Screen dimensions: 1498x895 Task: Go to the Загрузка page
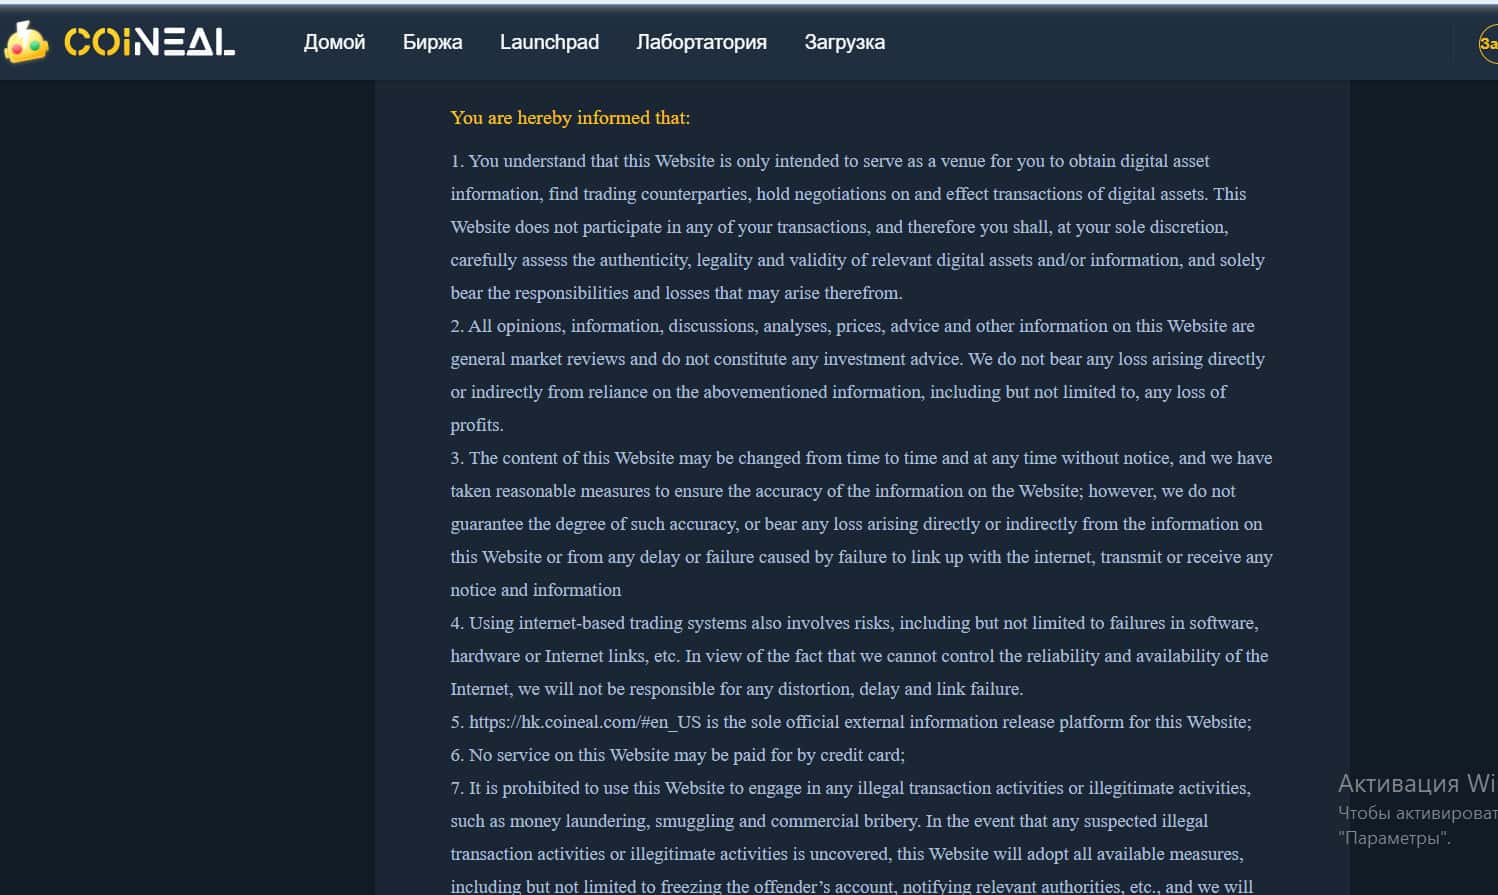[844, 42]
